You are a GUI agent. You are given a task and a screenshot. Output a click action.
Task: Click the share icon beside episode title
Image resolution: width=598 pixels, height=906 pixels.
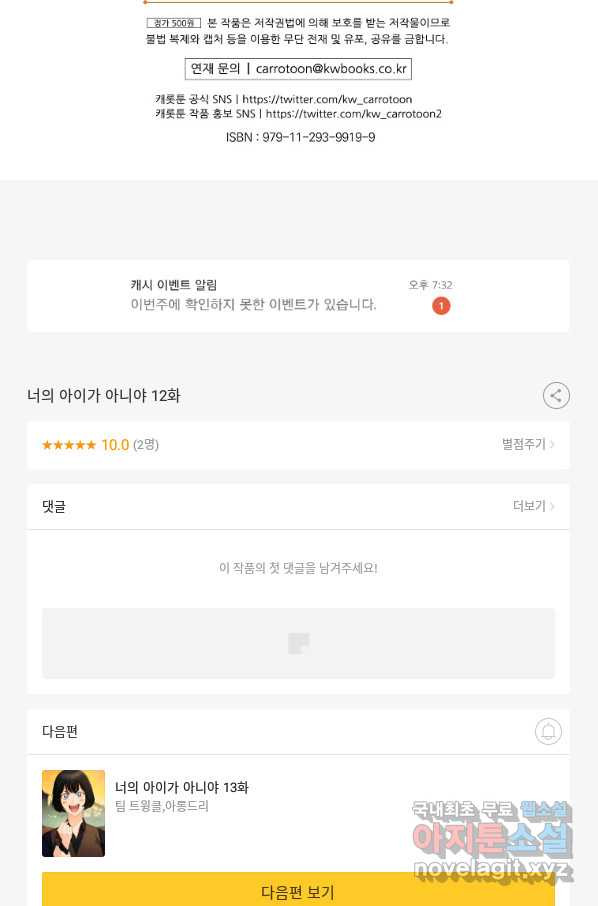pos(556,396)
